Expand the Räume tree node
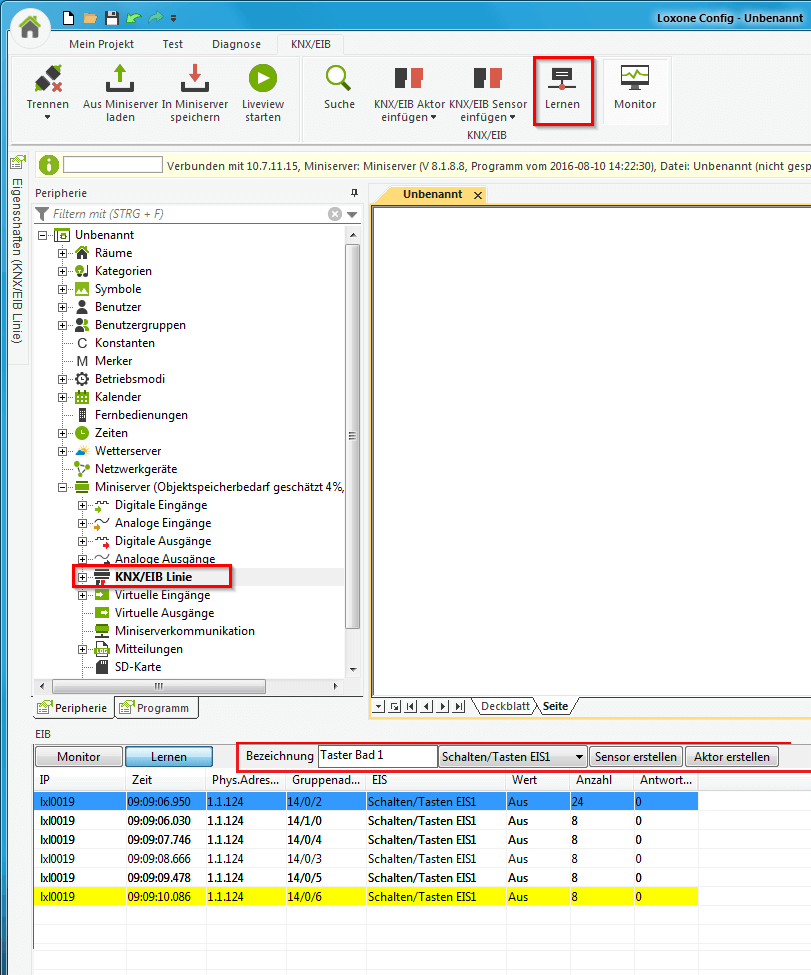The width and height of the screenshot is (811, 975). tap(63, 253)
